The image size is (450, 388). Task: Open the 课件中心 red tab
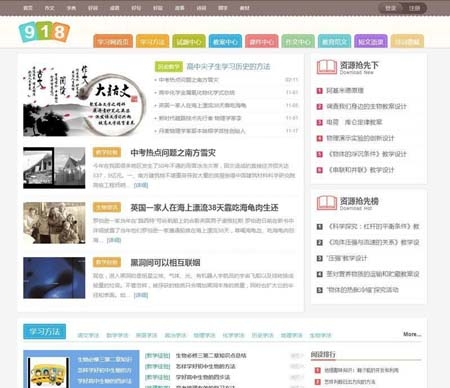coord(262,41)
